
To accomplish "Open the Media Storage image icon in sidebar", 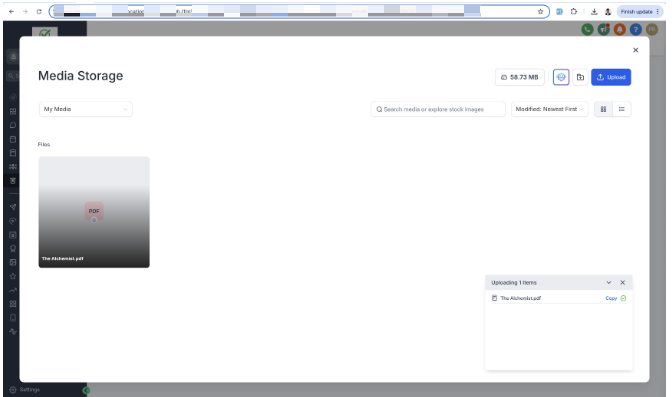I will [x=13, y=262].
